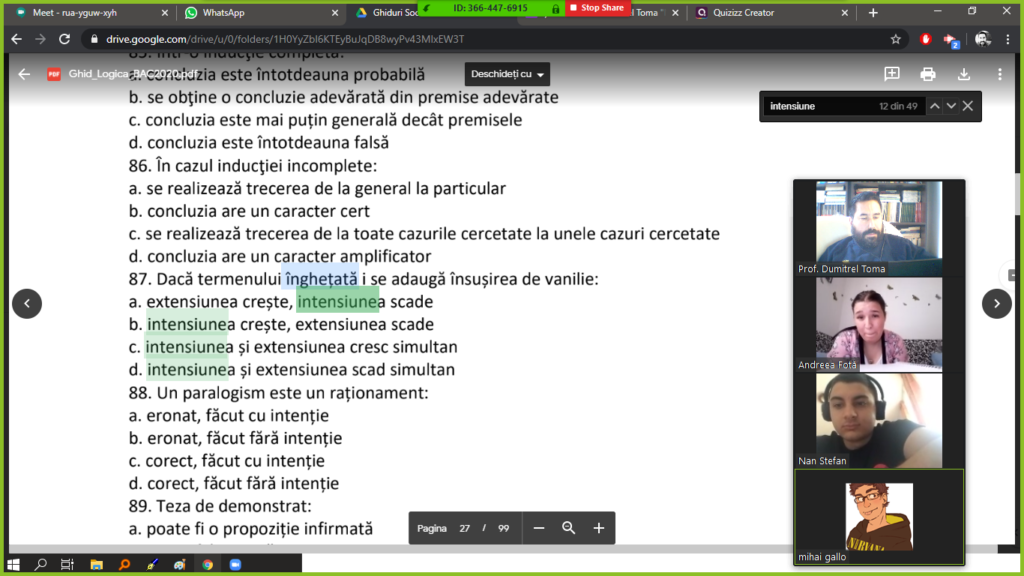Click the Stop Share button
The width and height of the screenshot is (1024, 576).
598,8
